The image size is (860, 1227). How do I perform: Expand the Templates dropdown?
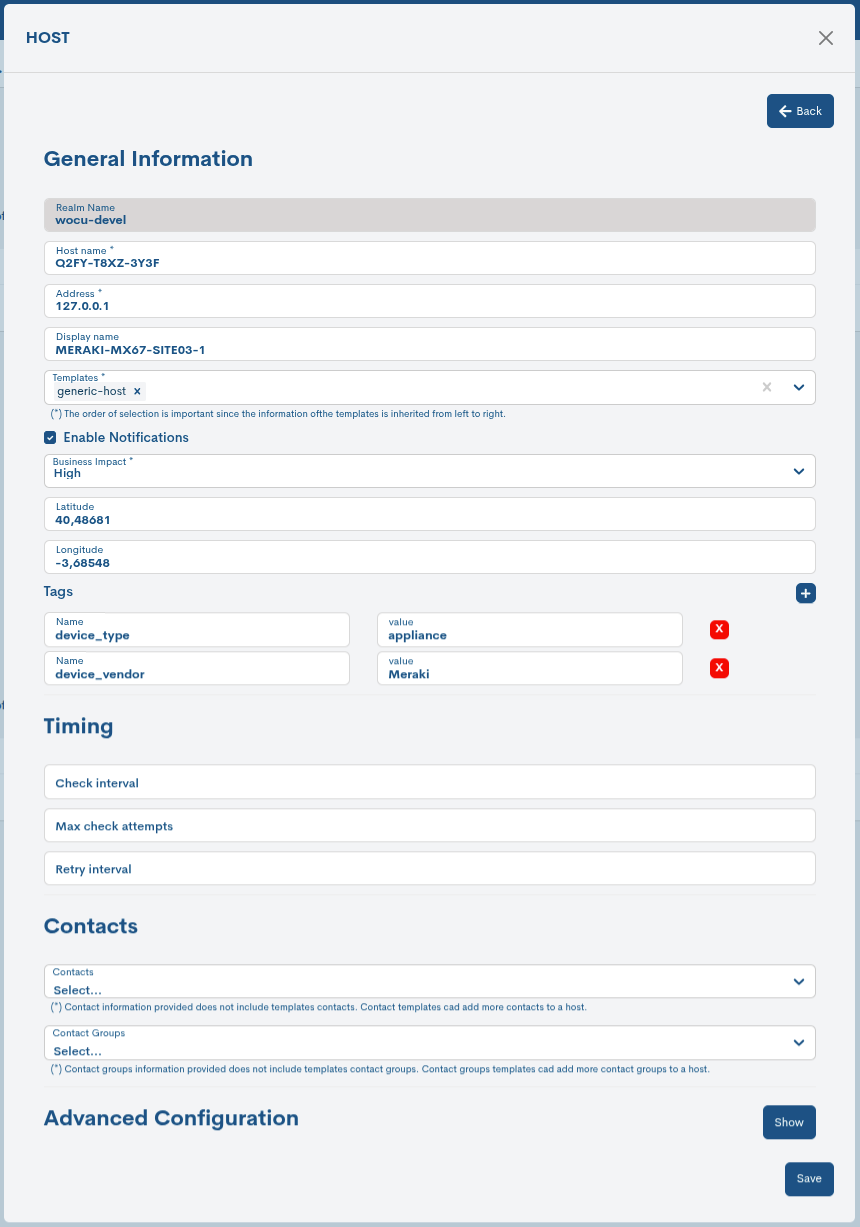[797, 387]
